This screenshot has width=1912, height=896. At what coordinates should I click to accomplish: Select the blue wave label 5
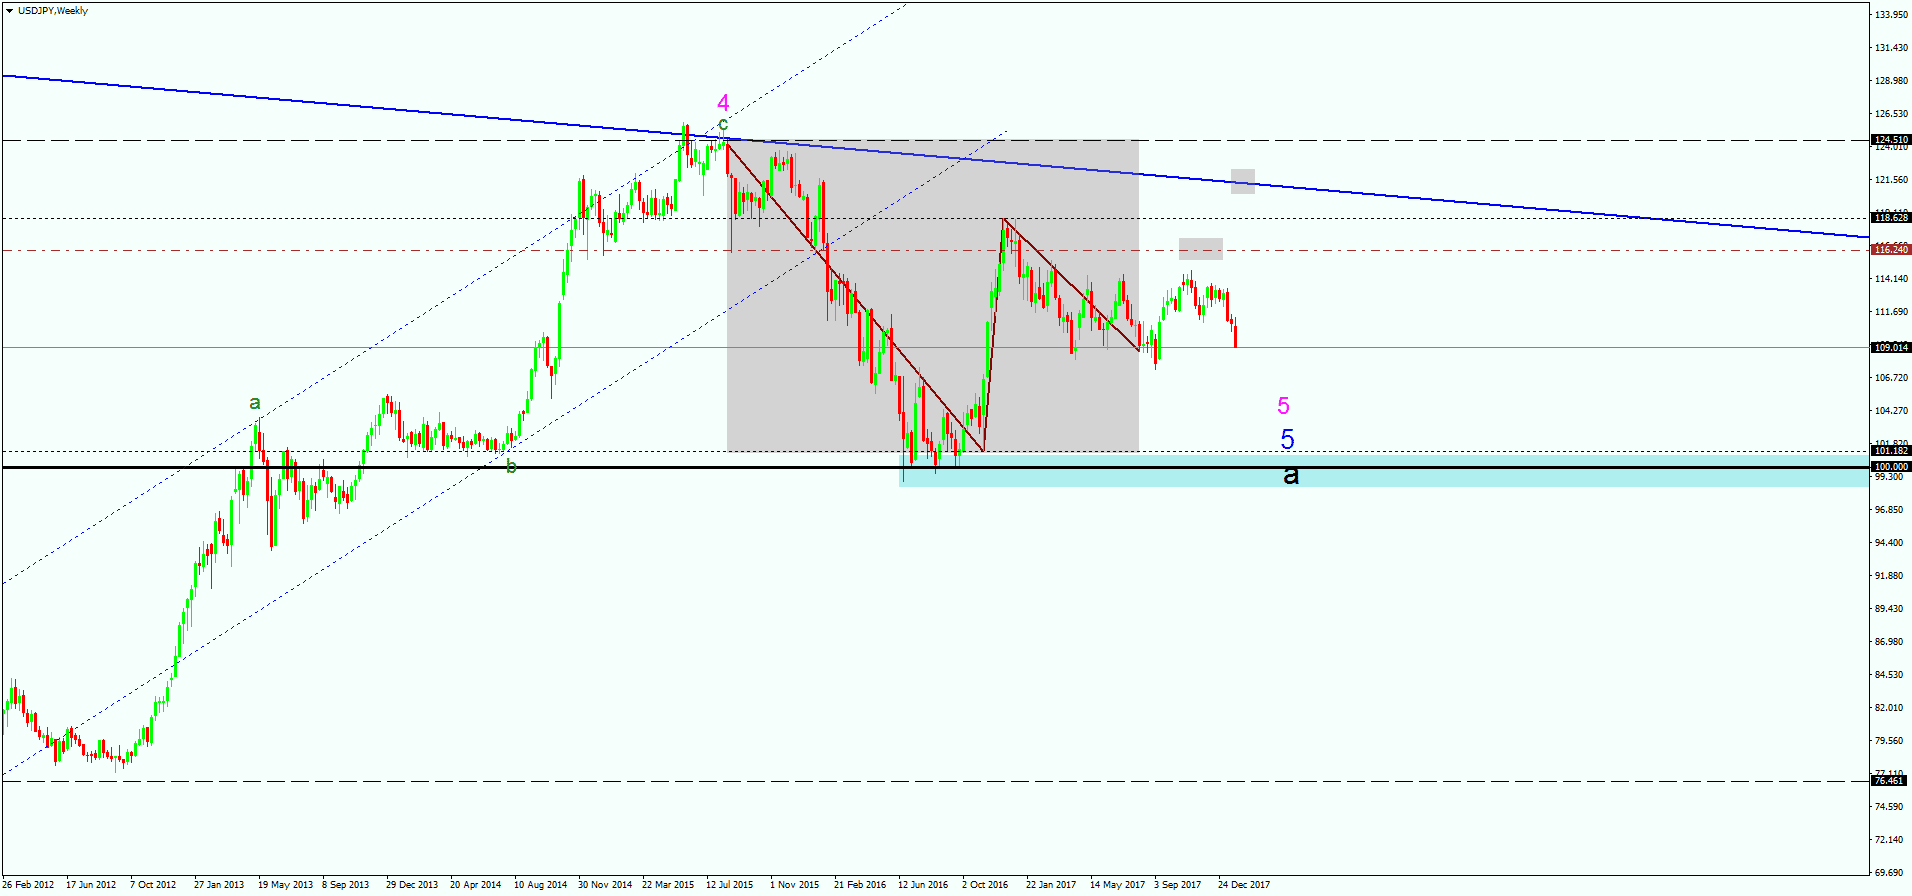(x=1288, y=439)
